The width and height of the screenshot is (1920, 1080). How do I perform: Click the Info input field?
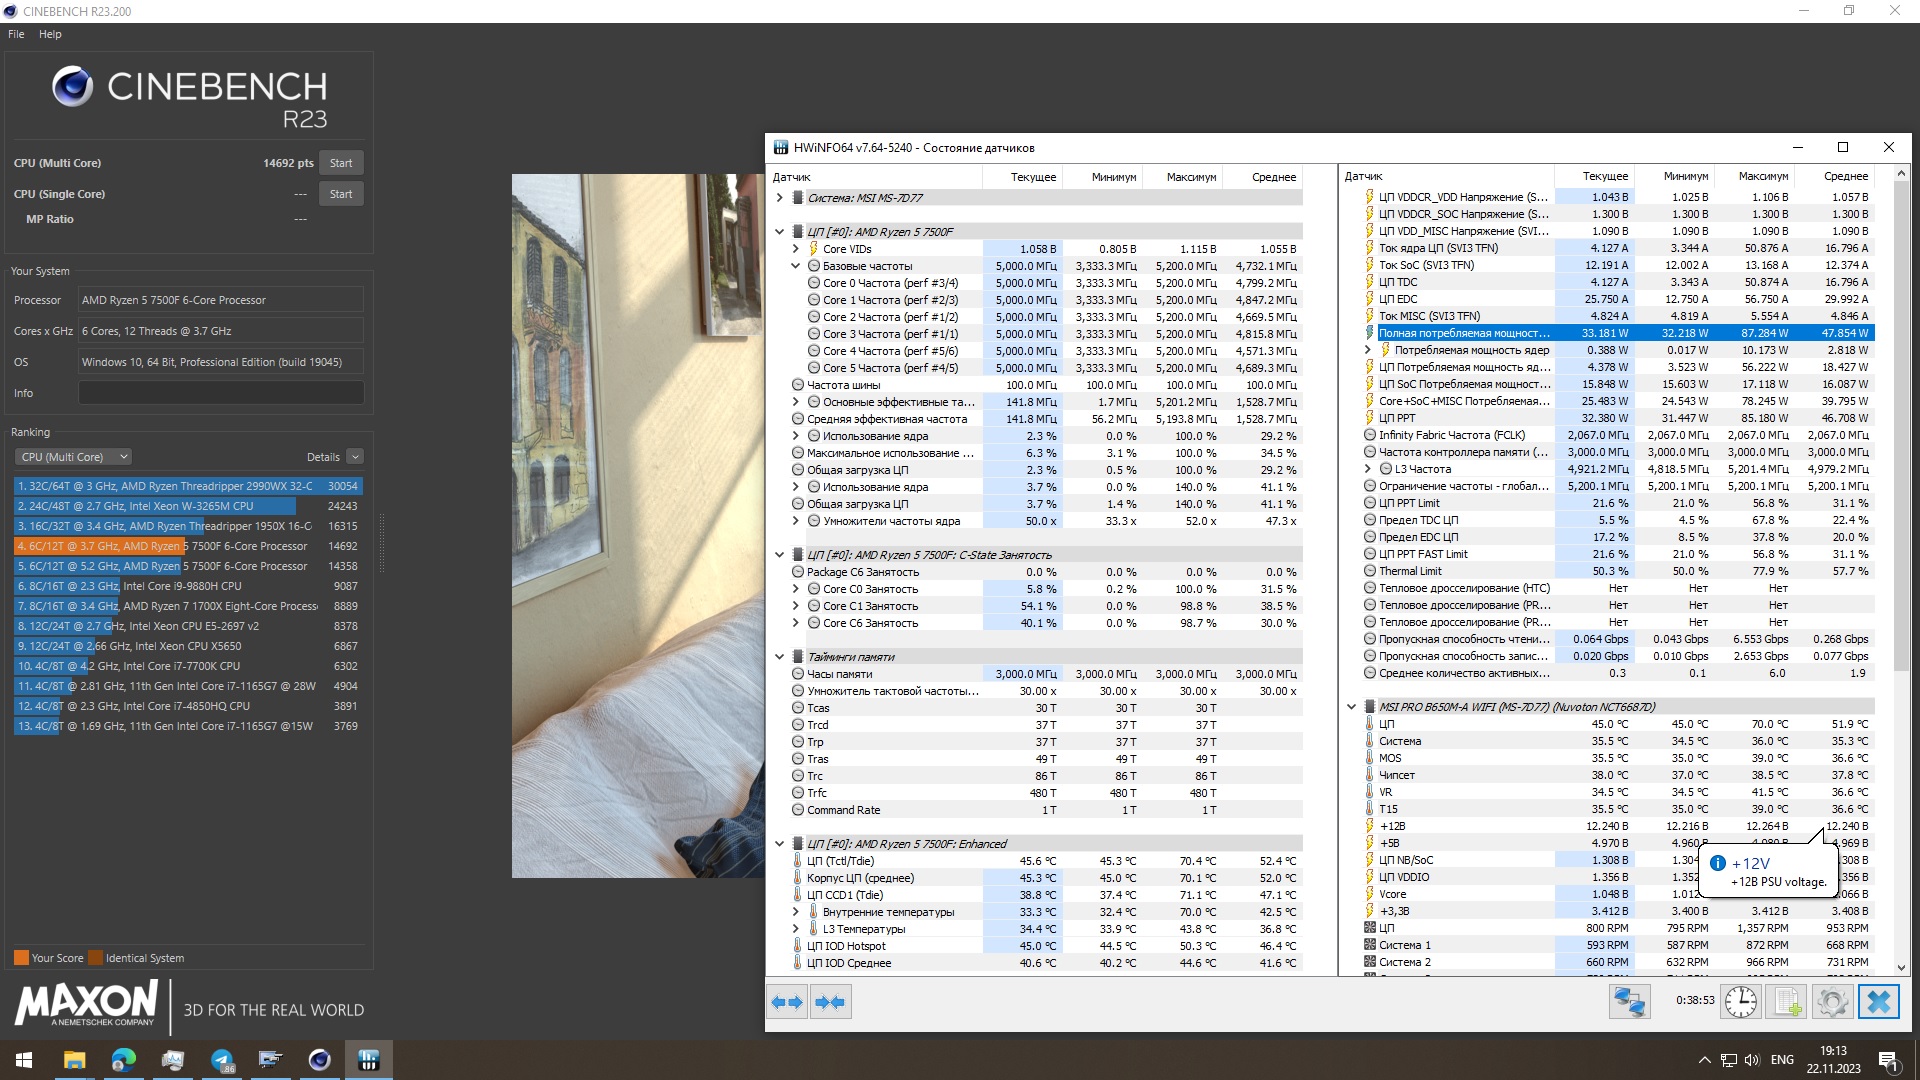pos(221,393)
